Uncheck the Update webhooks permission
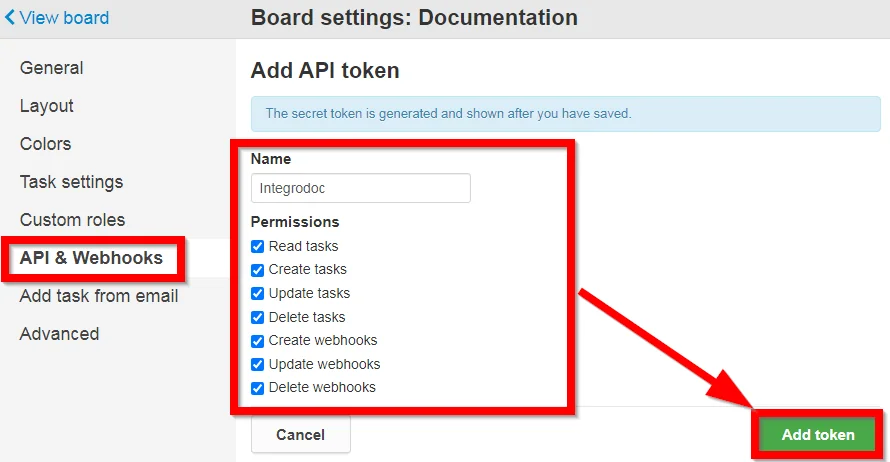The image size is (890, 462). pyautogui.click(x=257, y=364)
